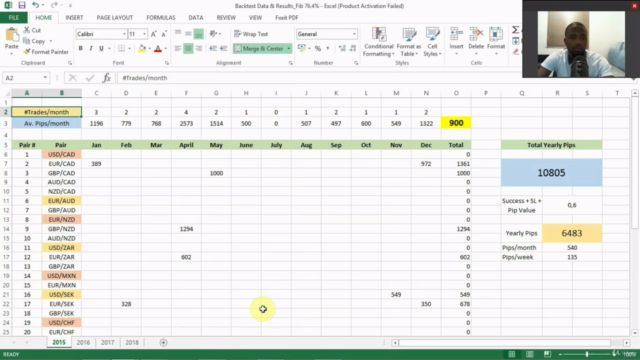Open Format as Table gallery
This screenshot has height=360, width=640.
pyautogui.click(x=409, y=42)
